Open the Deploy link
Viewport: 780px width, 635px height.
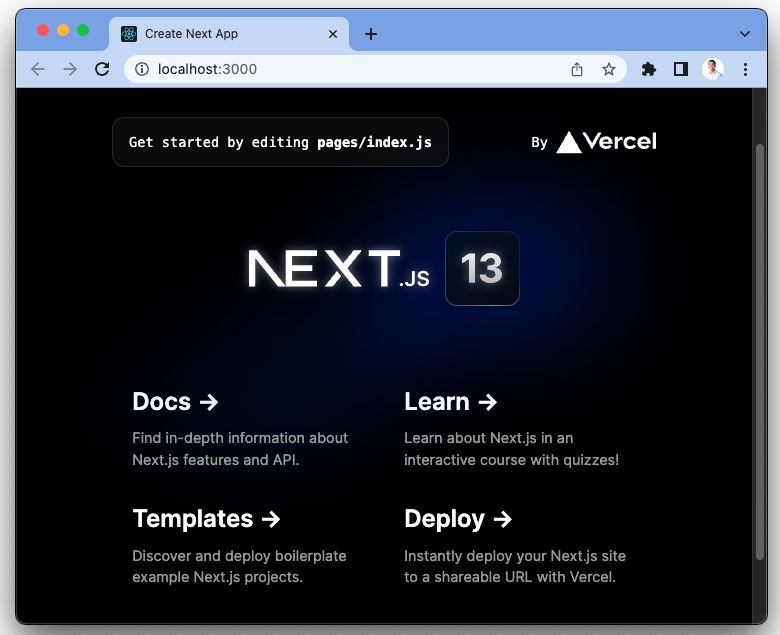(458, 519)
